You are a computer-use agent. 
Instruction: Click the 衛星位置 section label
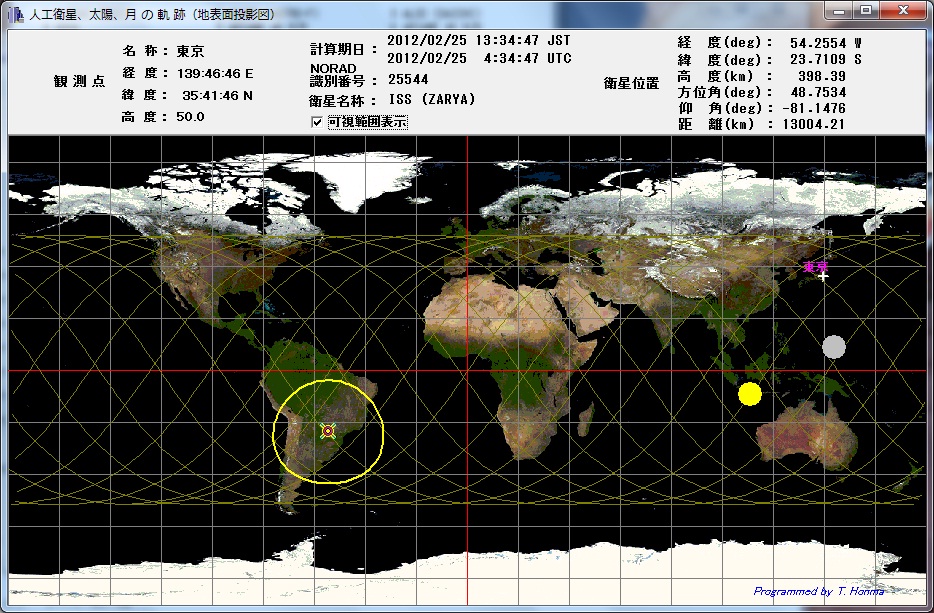tap(631, 83)
